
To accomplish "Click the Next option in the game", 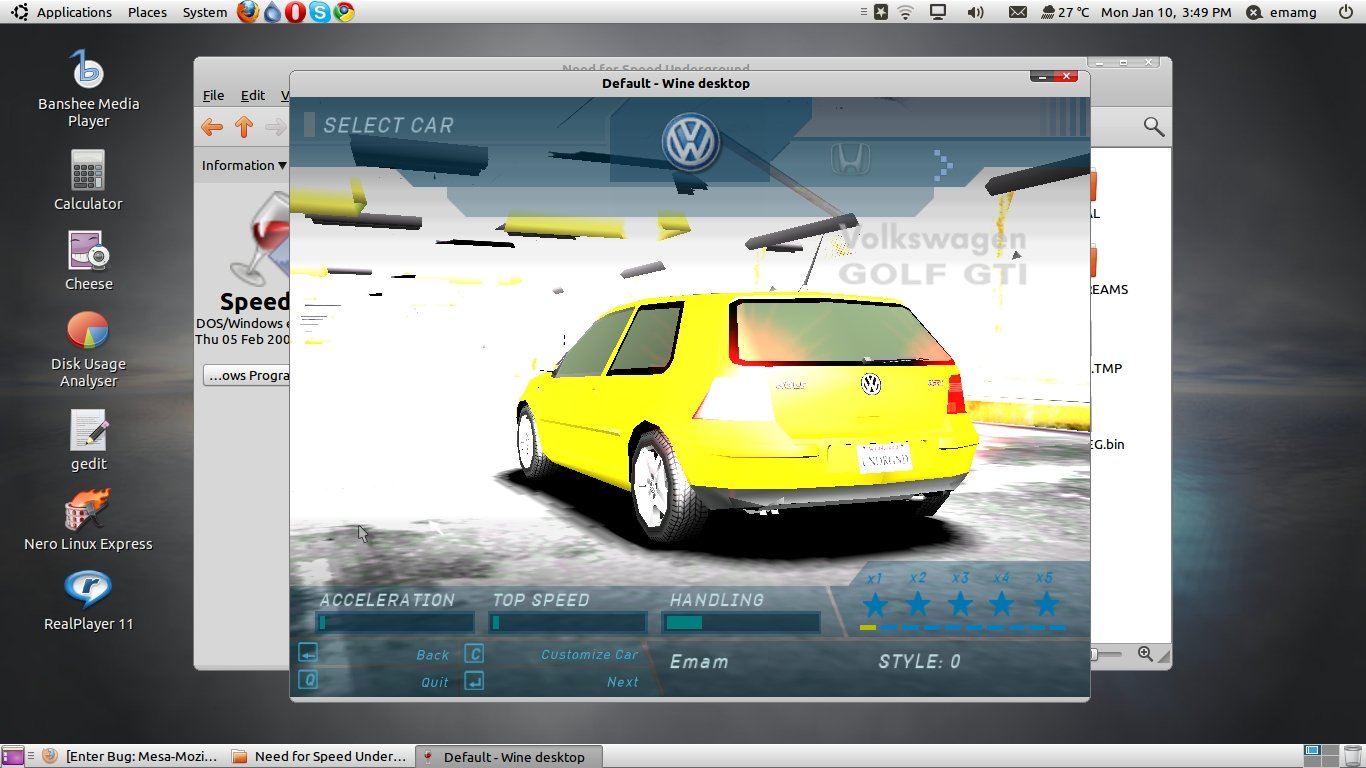I will click(622, 682).
